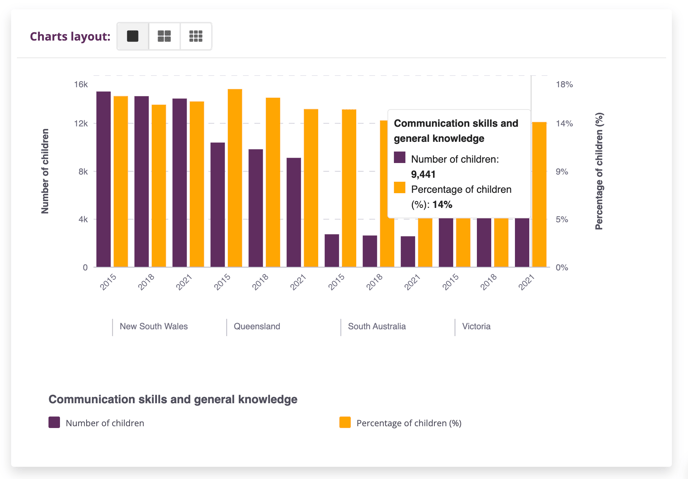Toggle the Percentage of children (%) legend entry
The width and height of the screenshot is (688, 479).
pos(401,423)
